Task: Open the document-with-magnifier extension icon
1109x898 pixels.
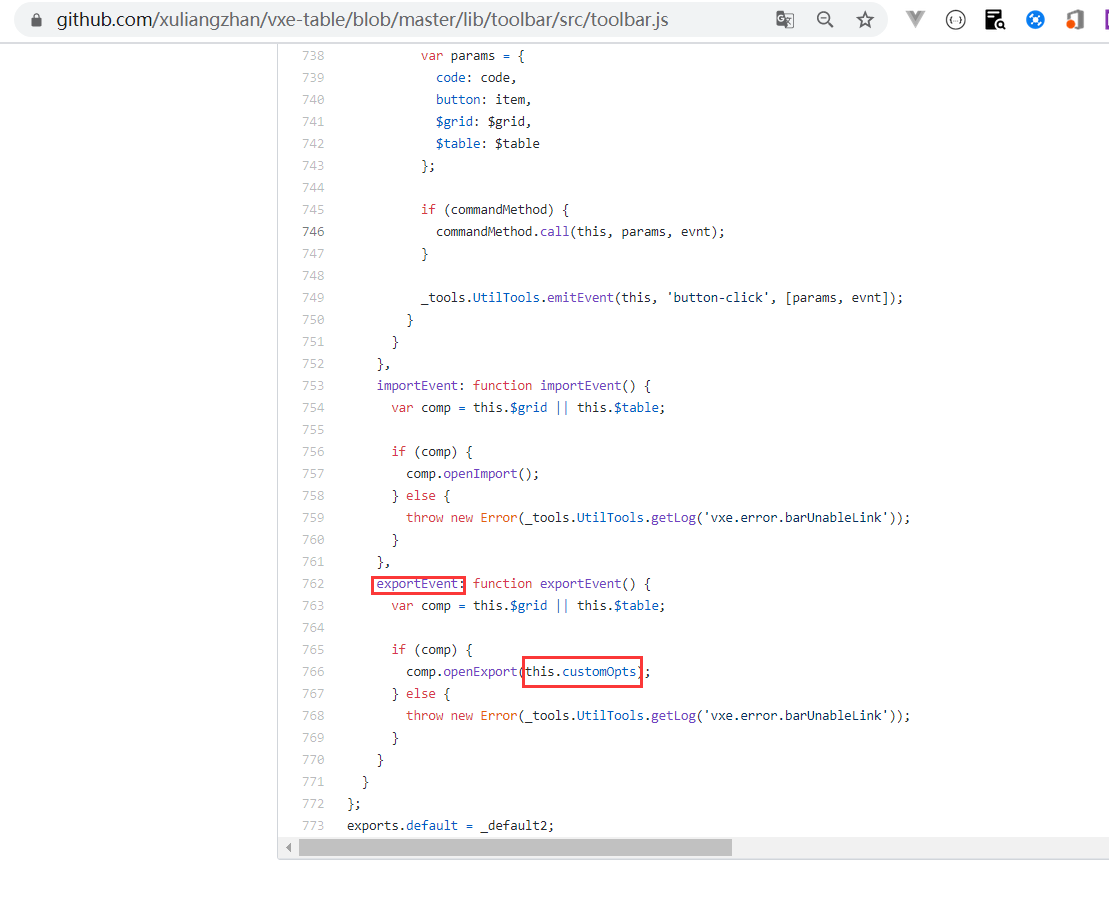Action: click(x=994, y=19)
